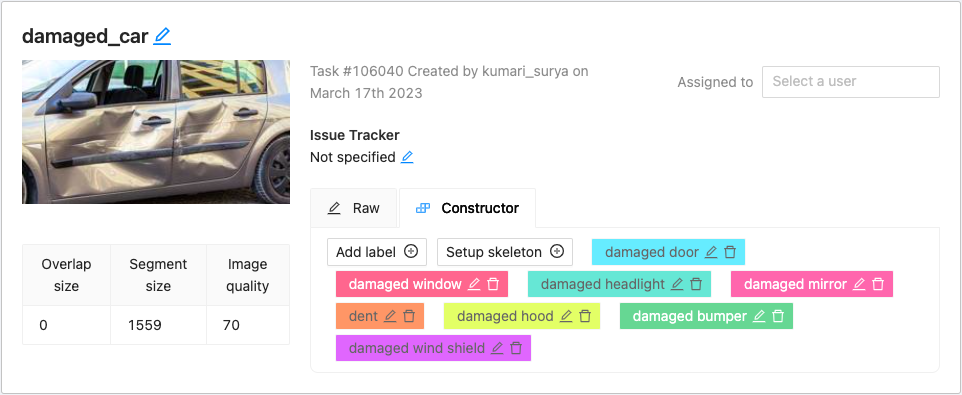The height and width of the screenshot is (395, 962).
Task: Edit the damaged door label
Action: (711, 252)
